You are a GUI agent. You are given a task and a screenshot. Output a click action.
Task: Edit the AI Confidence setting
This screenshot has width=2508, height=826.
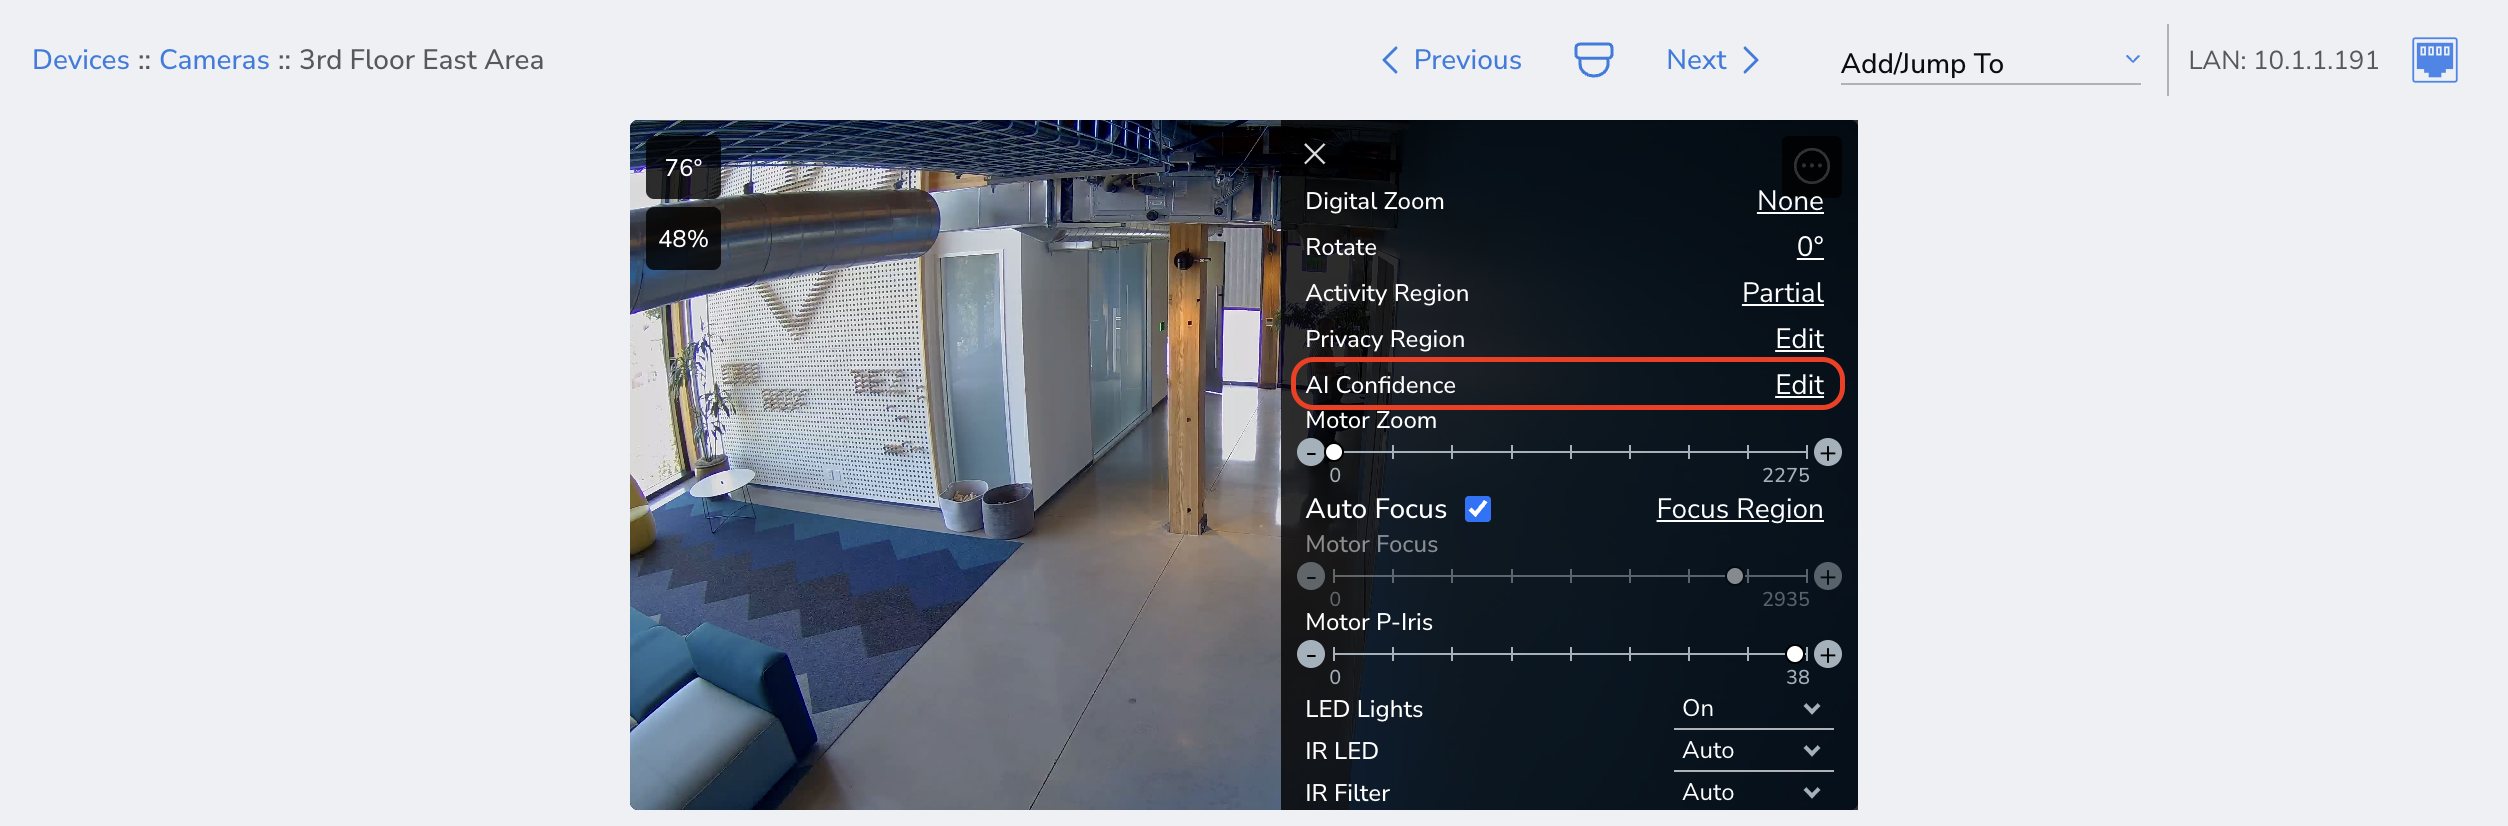coord(1799,385)
